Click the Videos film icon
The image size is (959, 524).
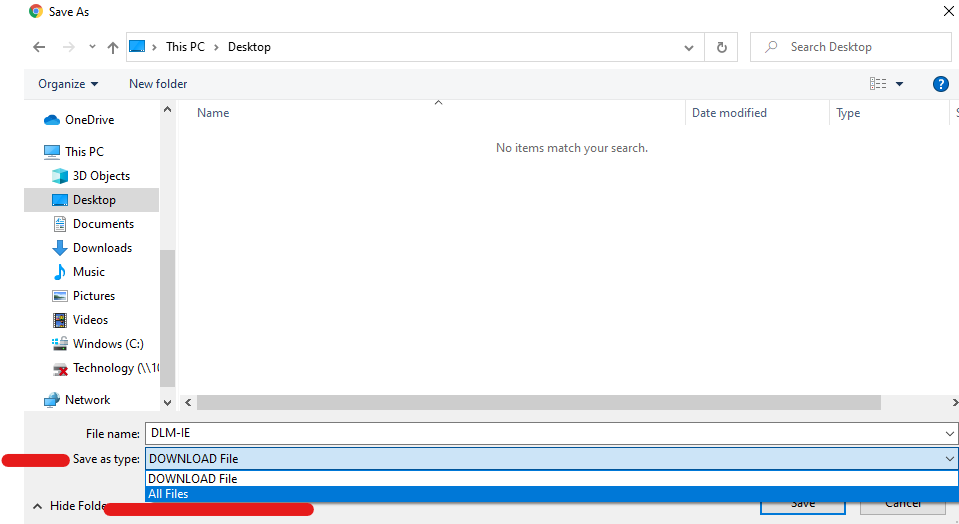[x=59, y=320]
